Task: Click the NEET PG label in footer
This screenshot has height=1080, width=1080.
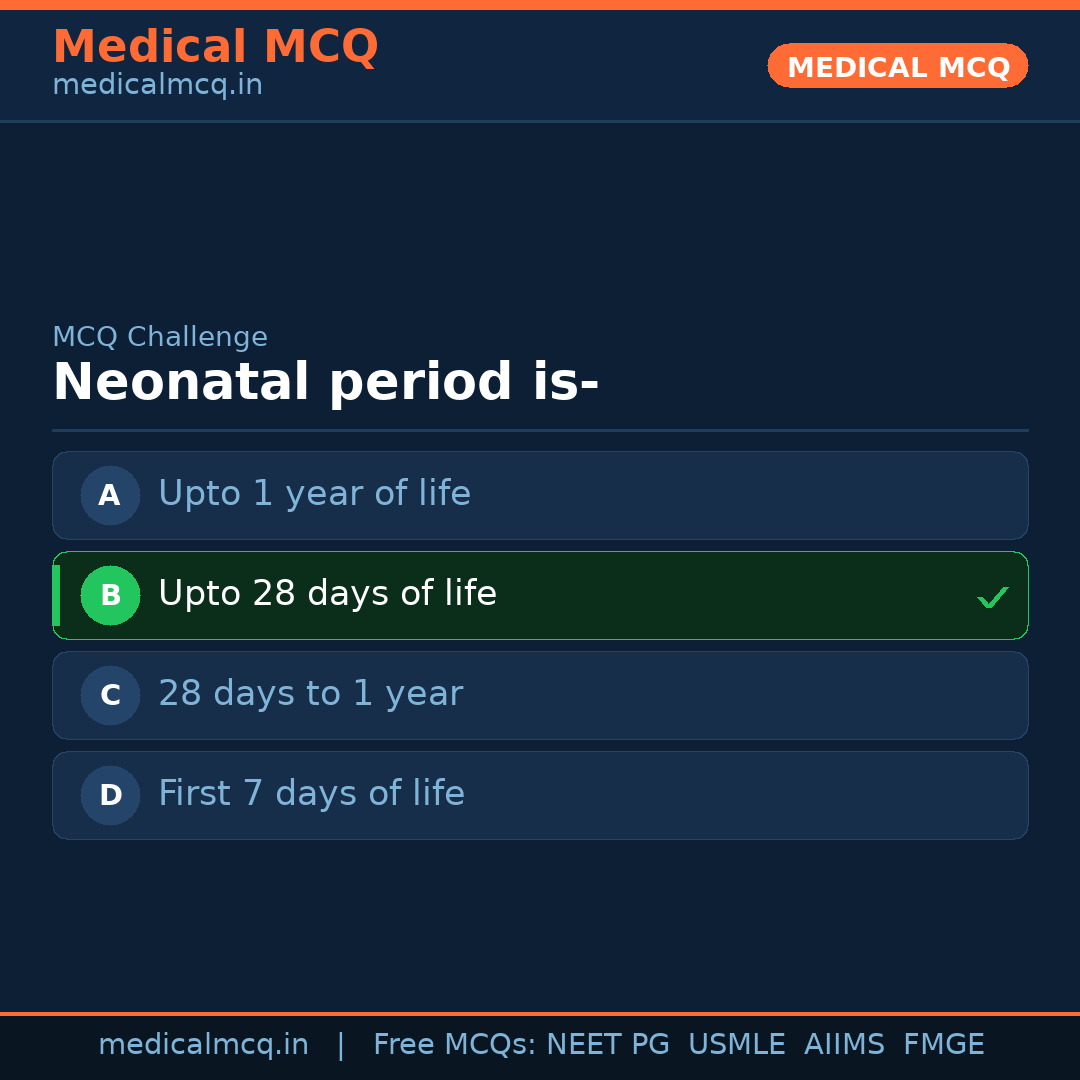Action: click(x=607, y=1044)
